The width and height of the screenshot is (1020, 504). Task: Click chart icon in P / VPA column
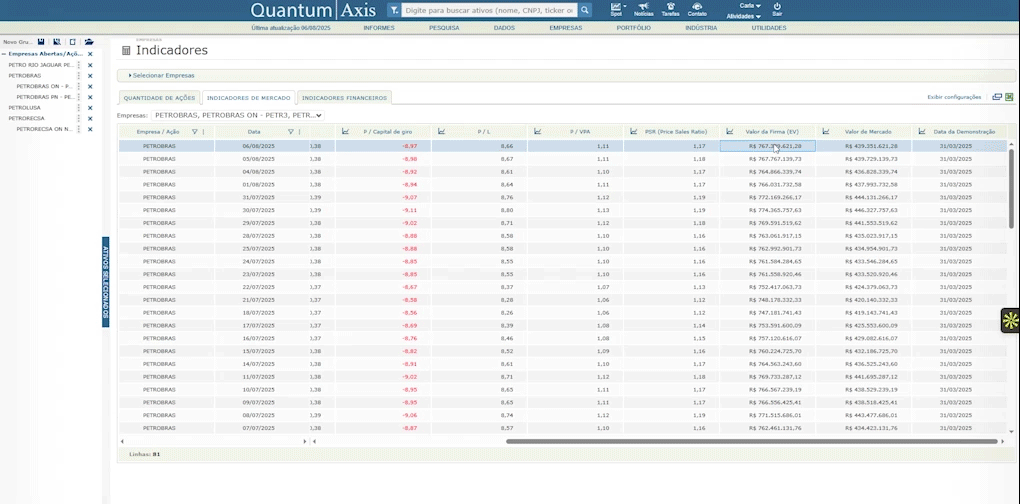point(538,131)
